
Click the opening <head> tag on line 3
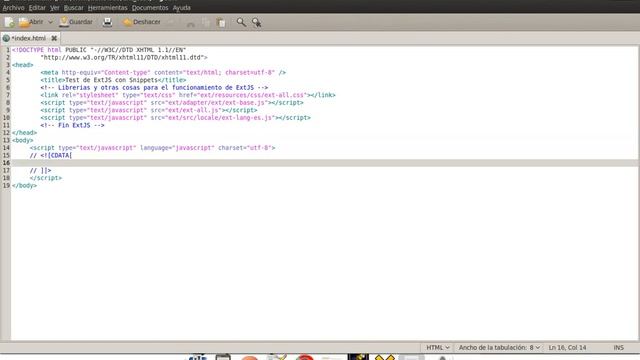pos(23,65)
